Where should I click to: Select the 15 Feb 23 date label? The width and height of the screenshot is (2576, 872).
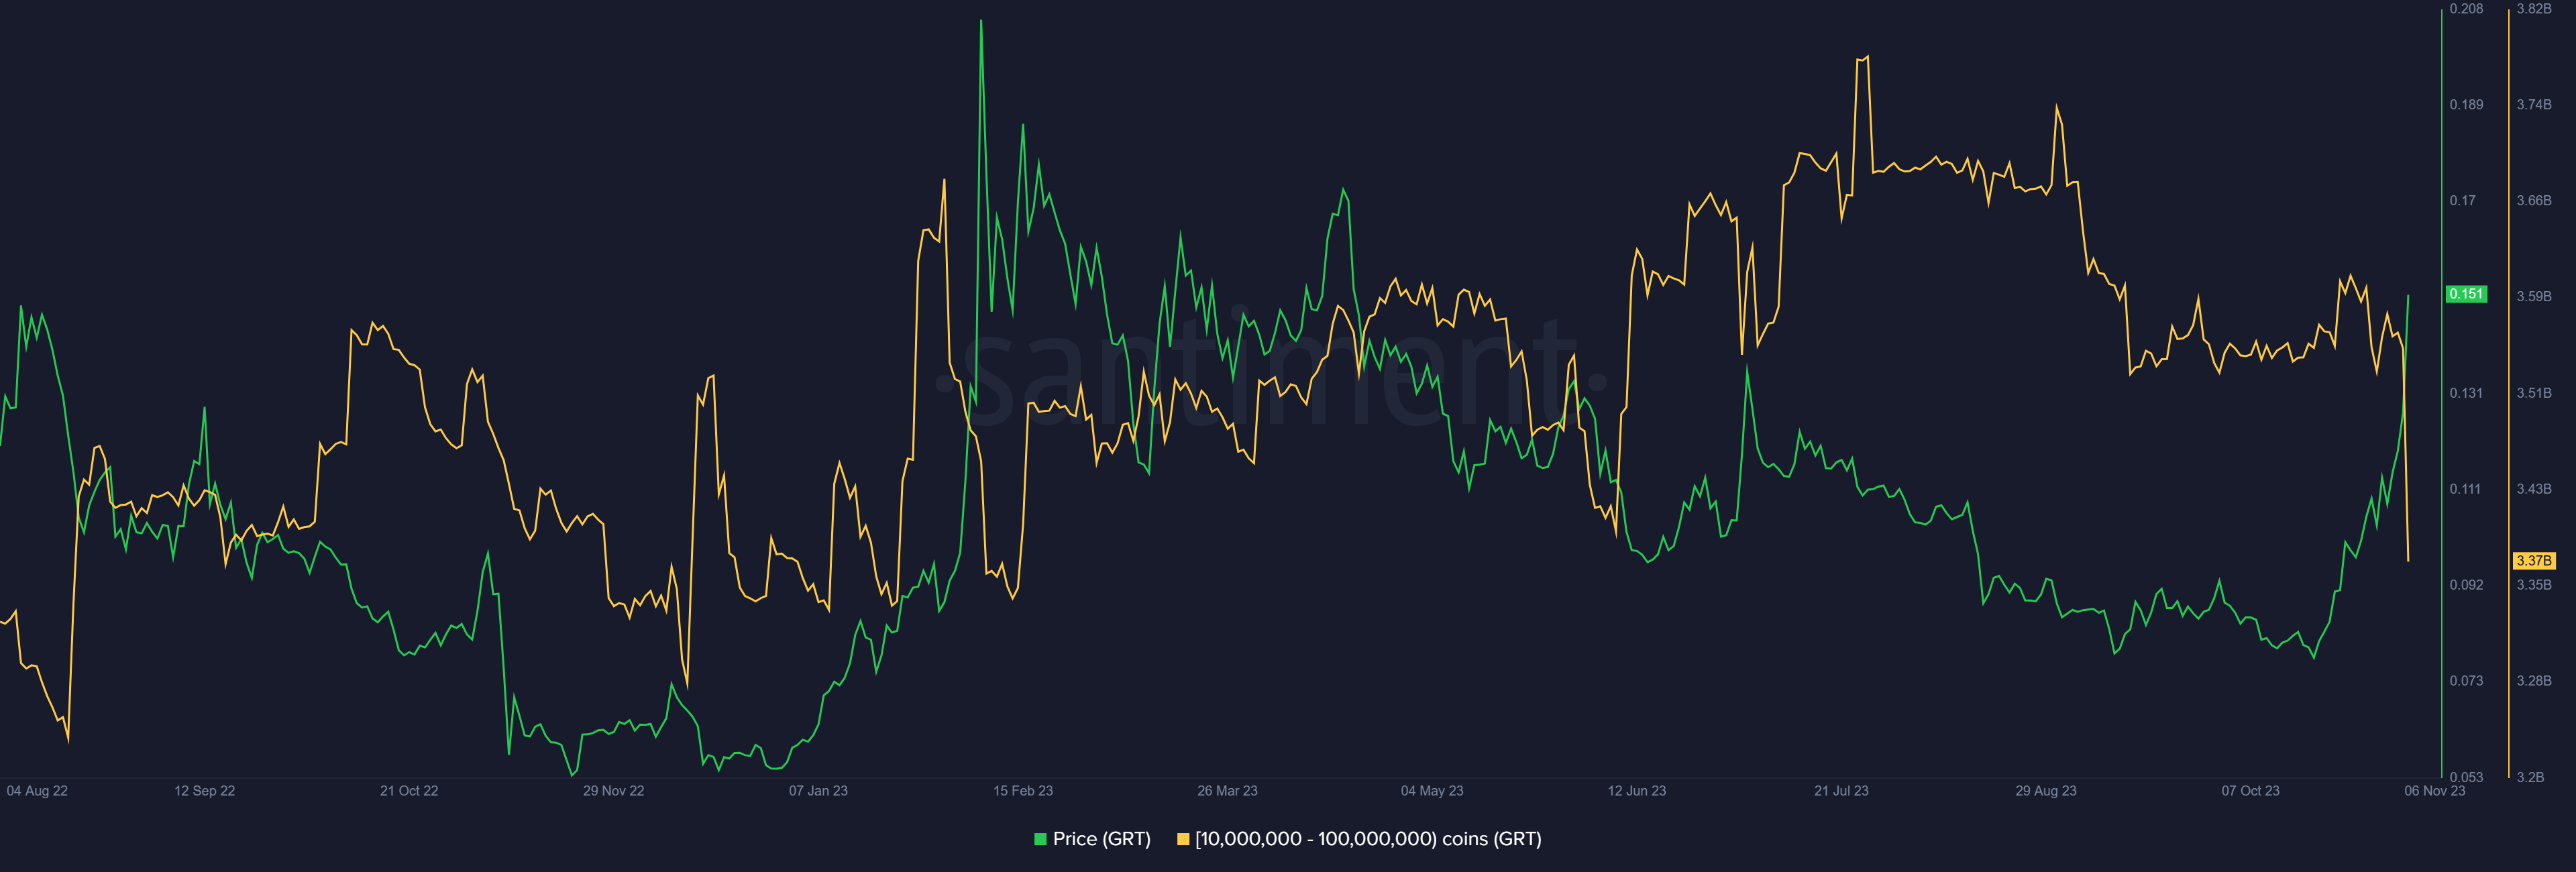pyautogui.click(x=1023, y=791)
